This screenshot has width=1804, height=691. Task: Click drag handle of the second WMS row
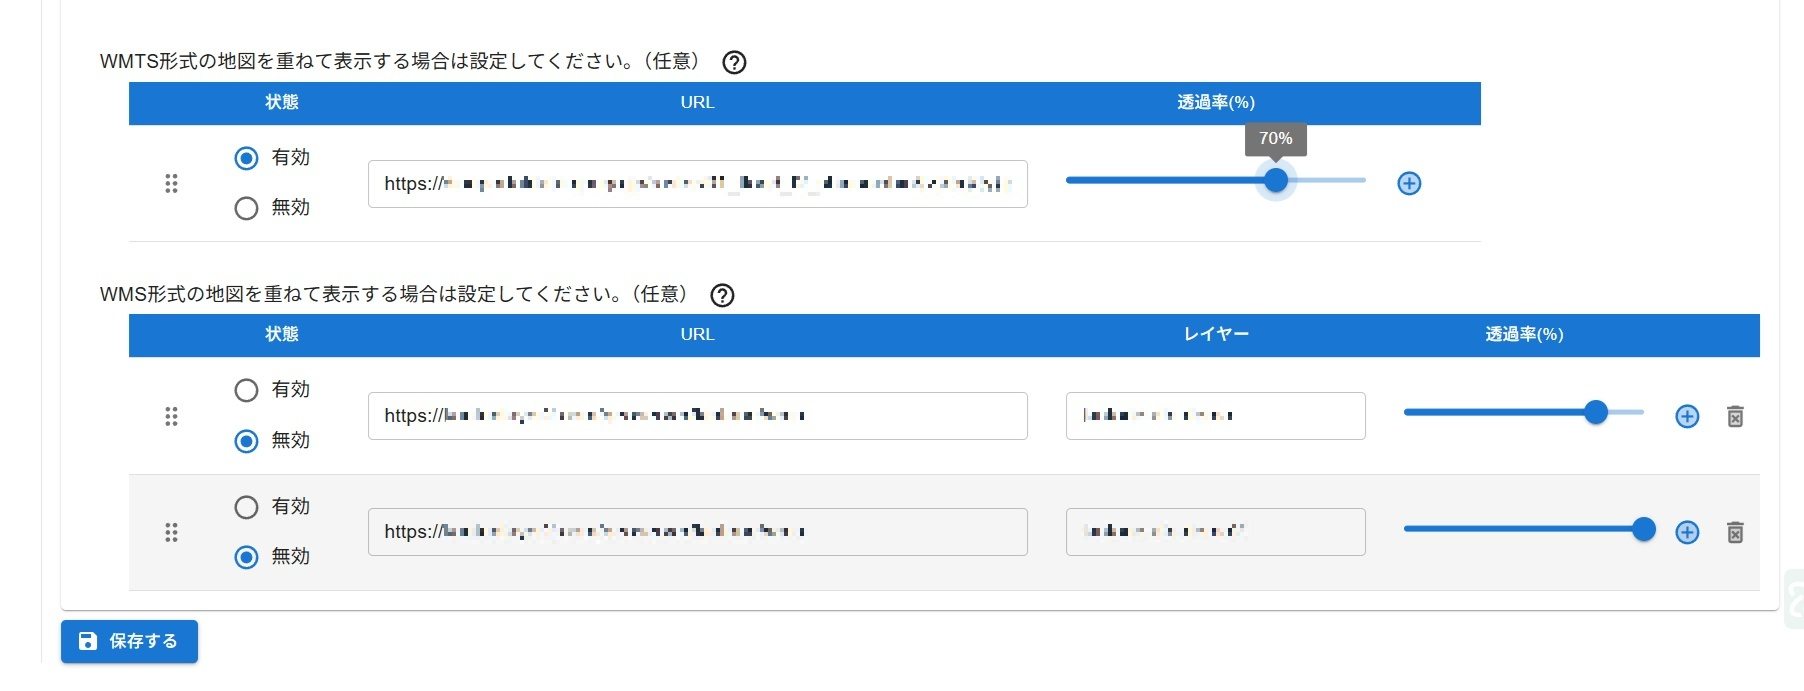(x=171, y=532)
